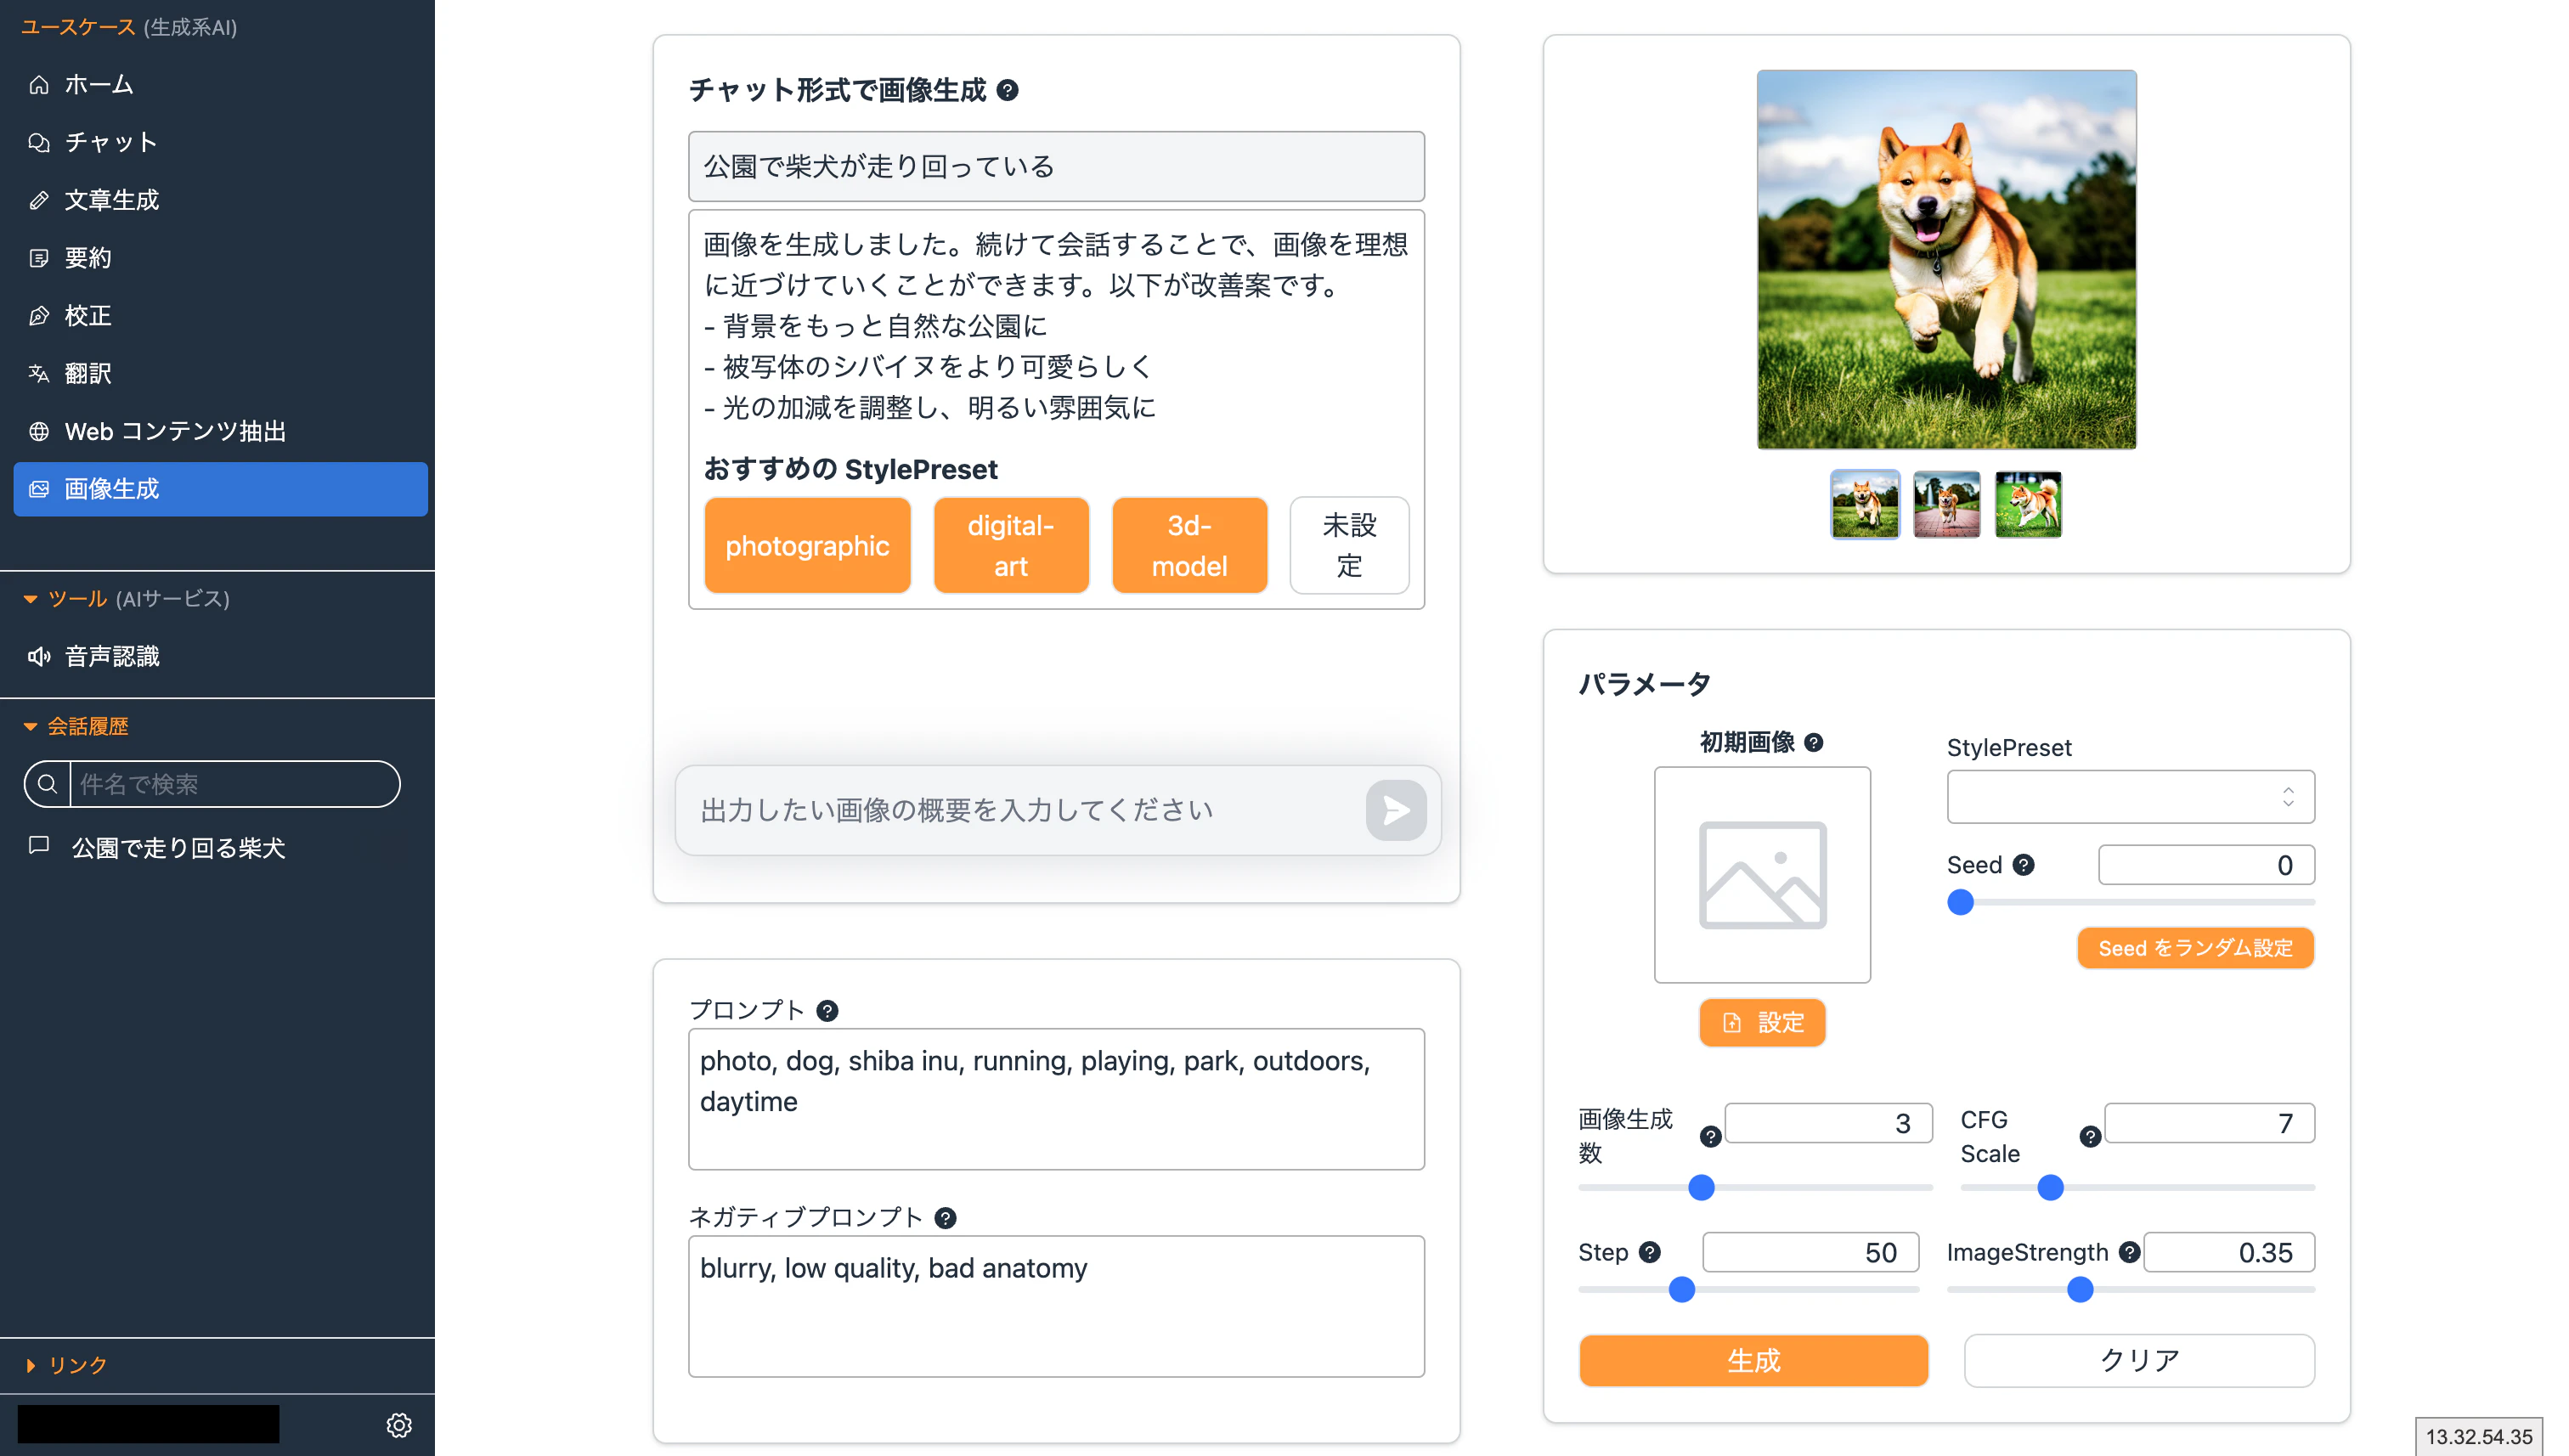The width and height of the screenshot is (2569, 1456).
Task: Click the send arrow icon
Action: [1396, 810]
